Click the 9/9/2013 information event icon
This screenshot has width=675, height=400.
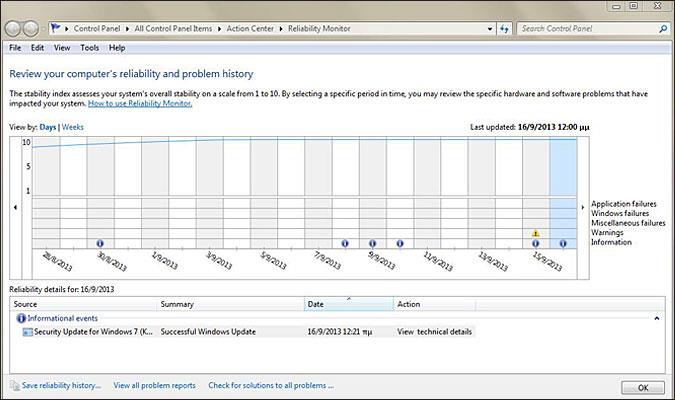tap(372, 243)
